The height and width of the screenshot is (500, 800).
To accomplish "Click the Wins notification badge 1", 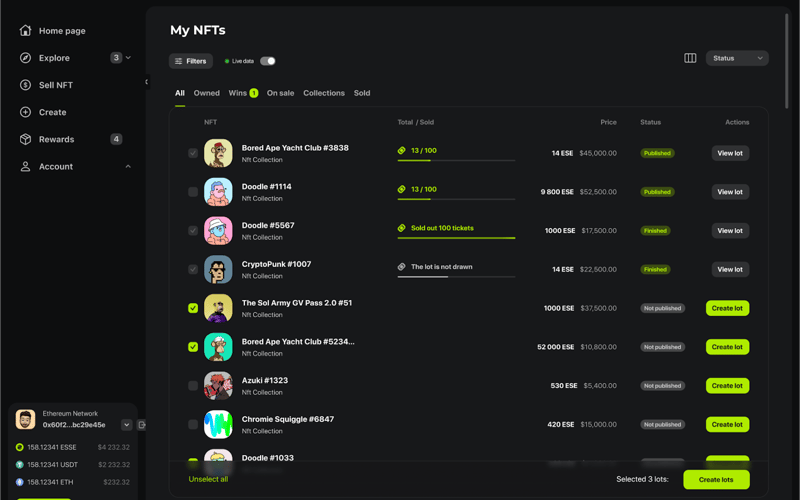I will 254,93.
